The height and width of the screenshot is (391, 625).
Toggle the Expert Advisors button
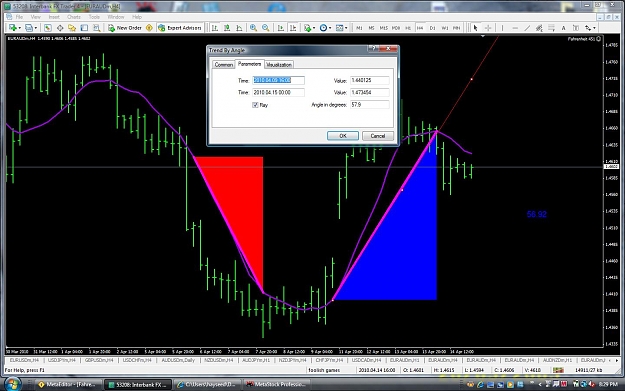coord(180,28)
